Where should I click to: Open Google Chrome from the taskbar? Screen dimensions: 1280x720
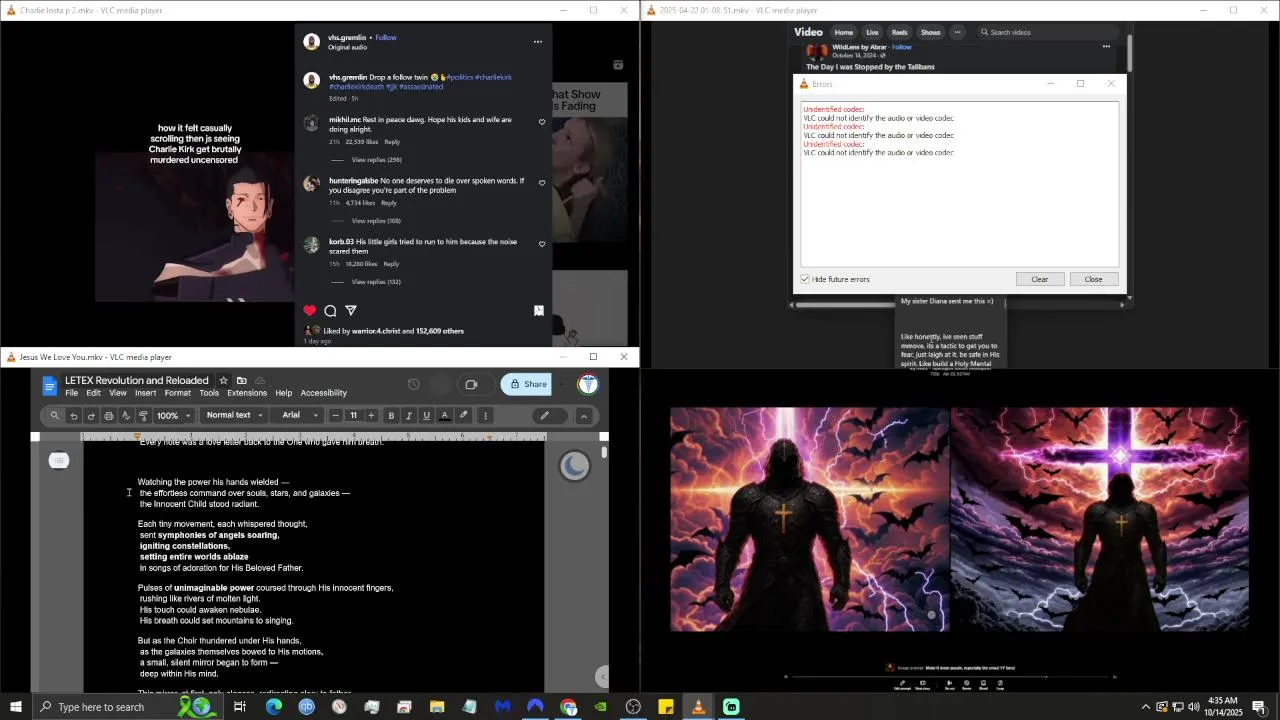568,707
